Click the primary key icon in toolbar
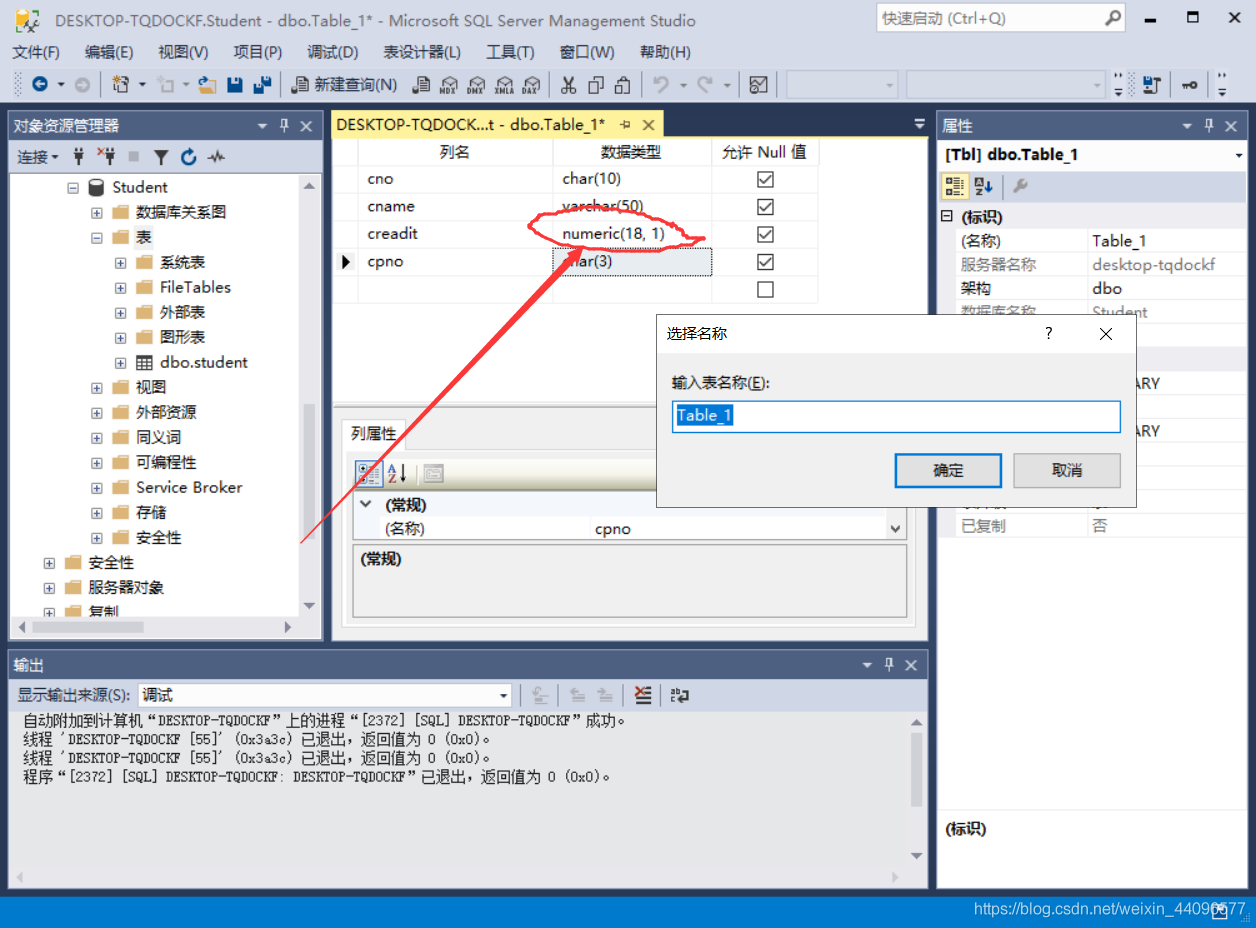 coord(1190,85)
